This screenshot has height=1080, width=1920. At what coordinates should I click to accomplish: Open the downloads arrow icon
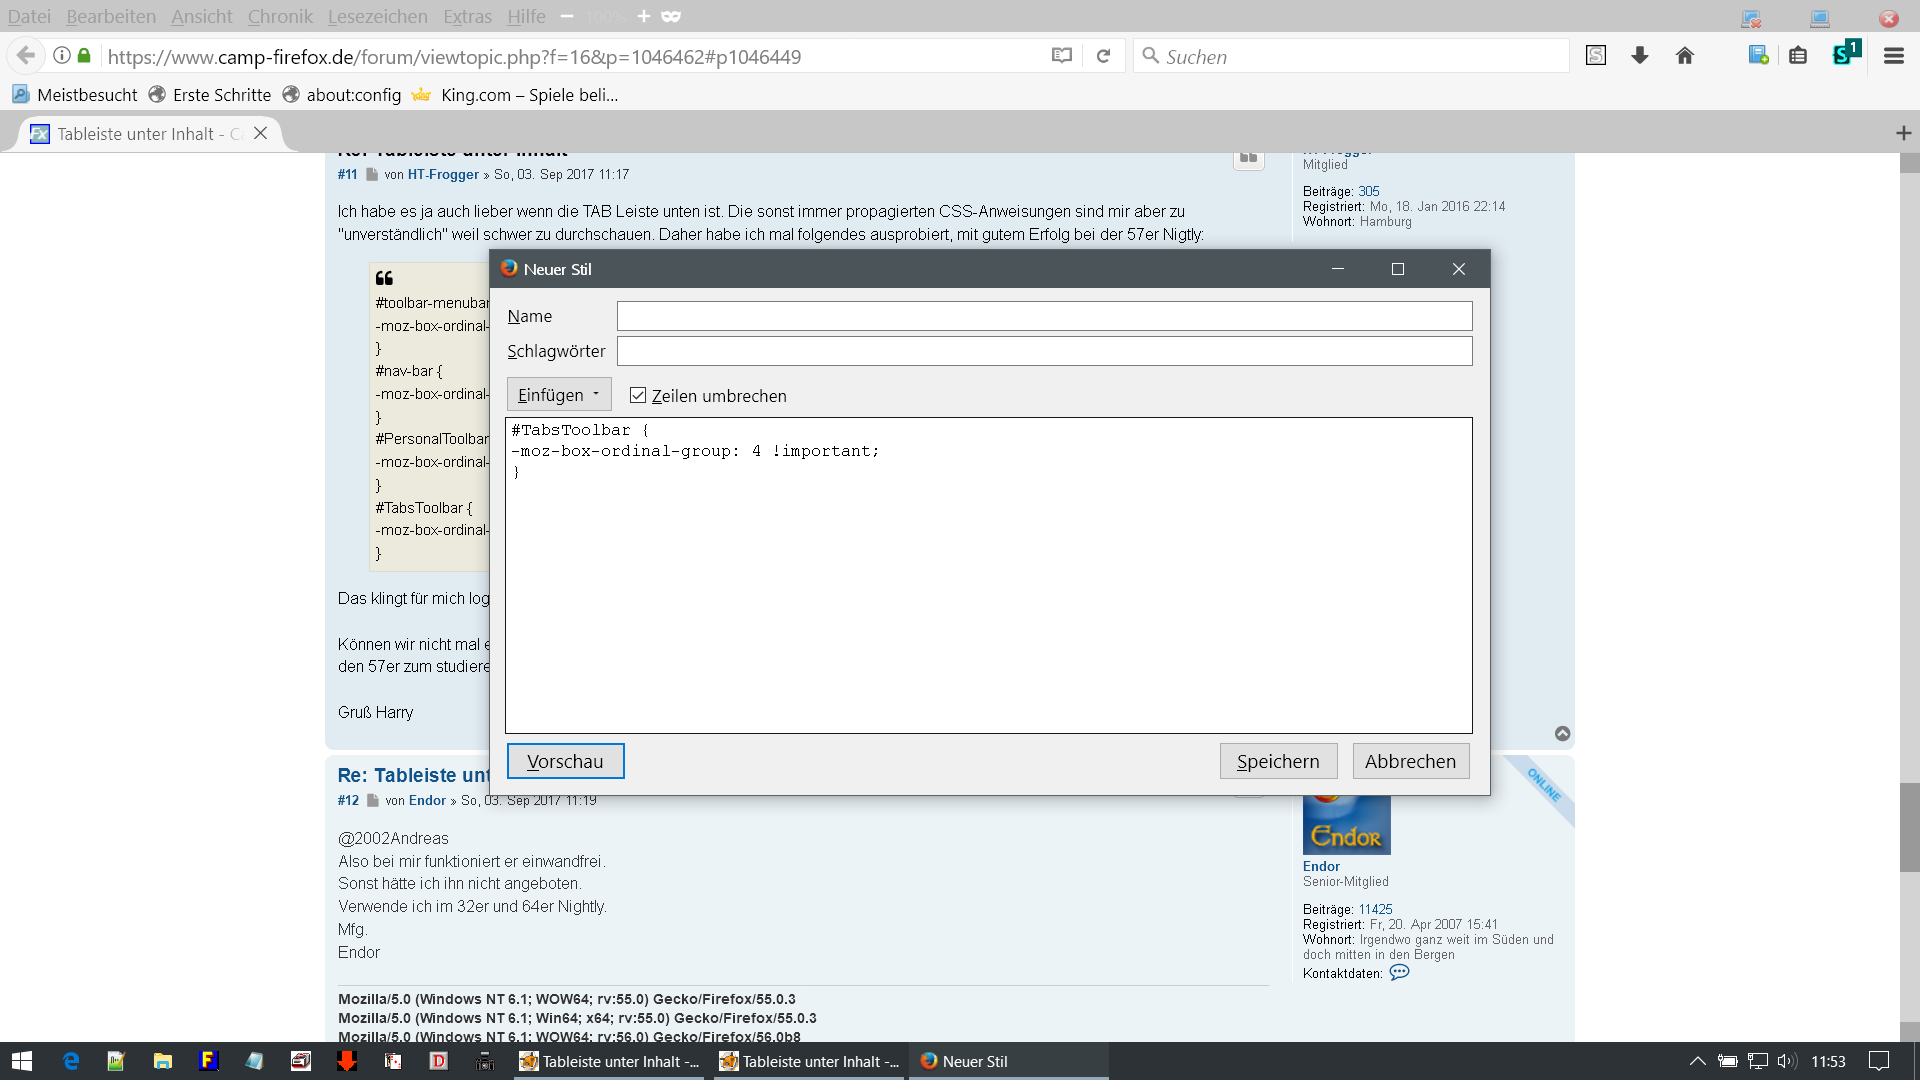click(x=1640, y=56)
